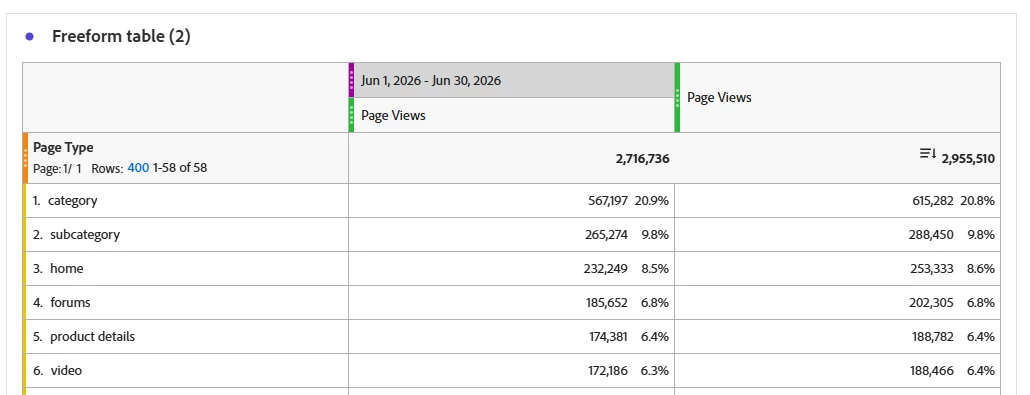1030x395 pixels.
Task: Click the blue dot beside Freeform table title
Action: pos(29,37)
